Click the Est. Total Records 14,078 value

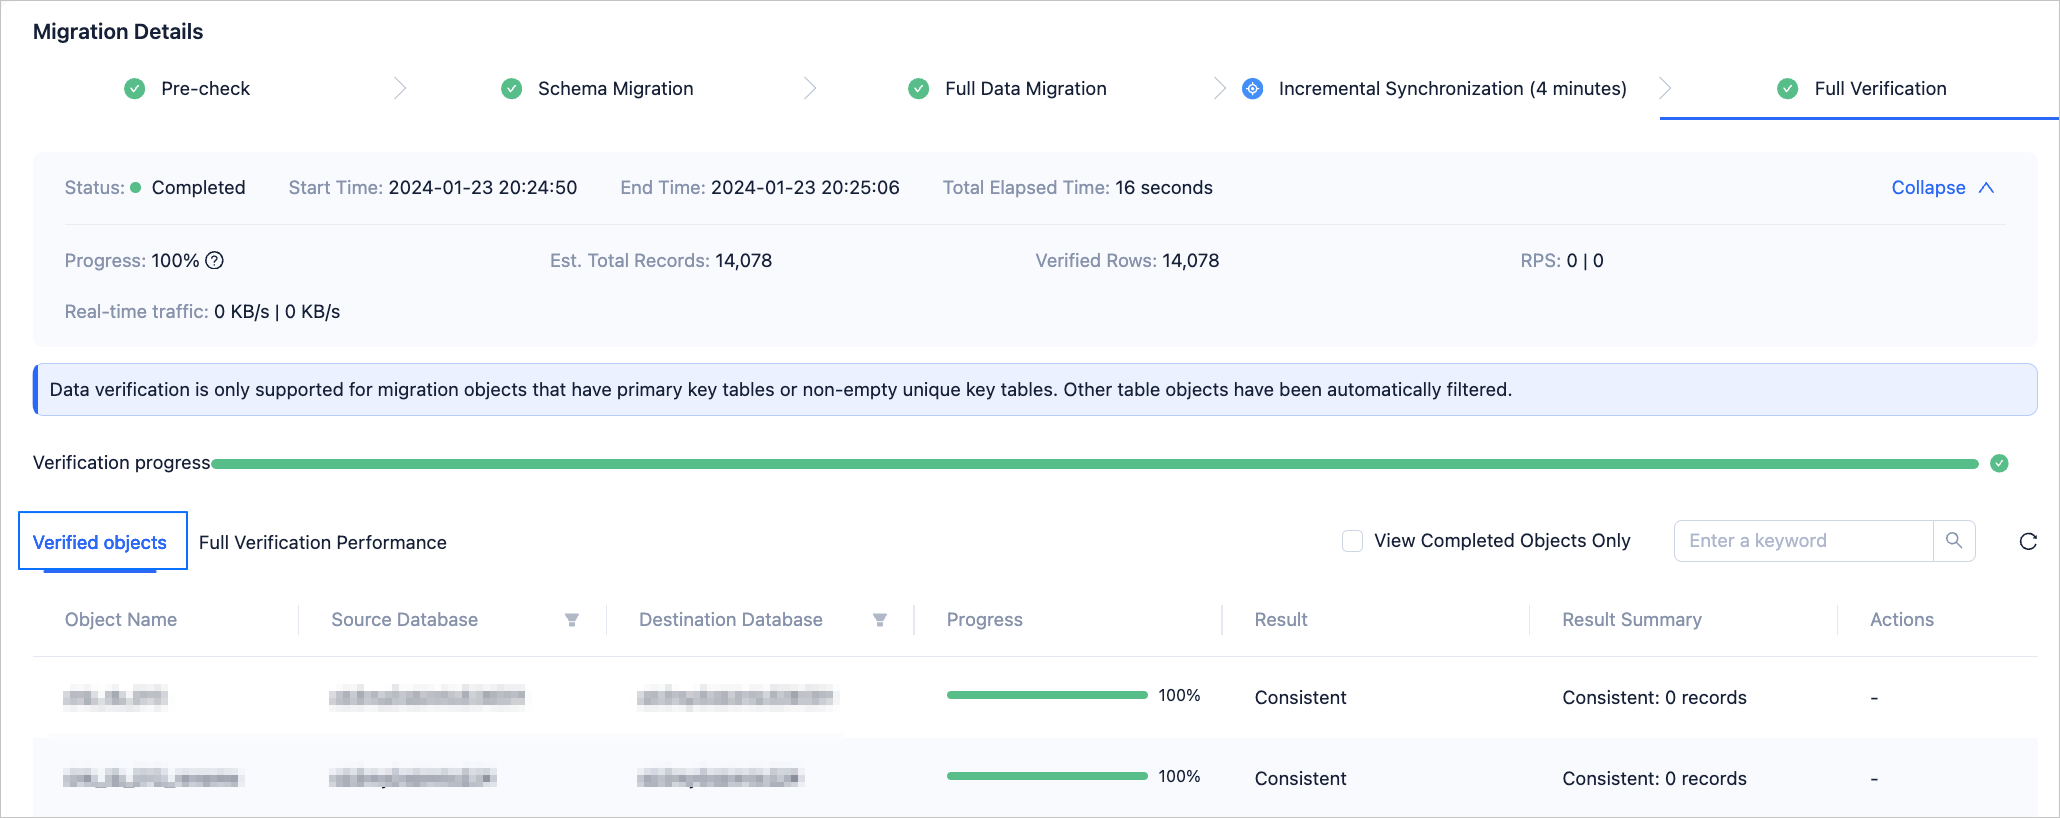(x=743, y=261)
